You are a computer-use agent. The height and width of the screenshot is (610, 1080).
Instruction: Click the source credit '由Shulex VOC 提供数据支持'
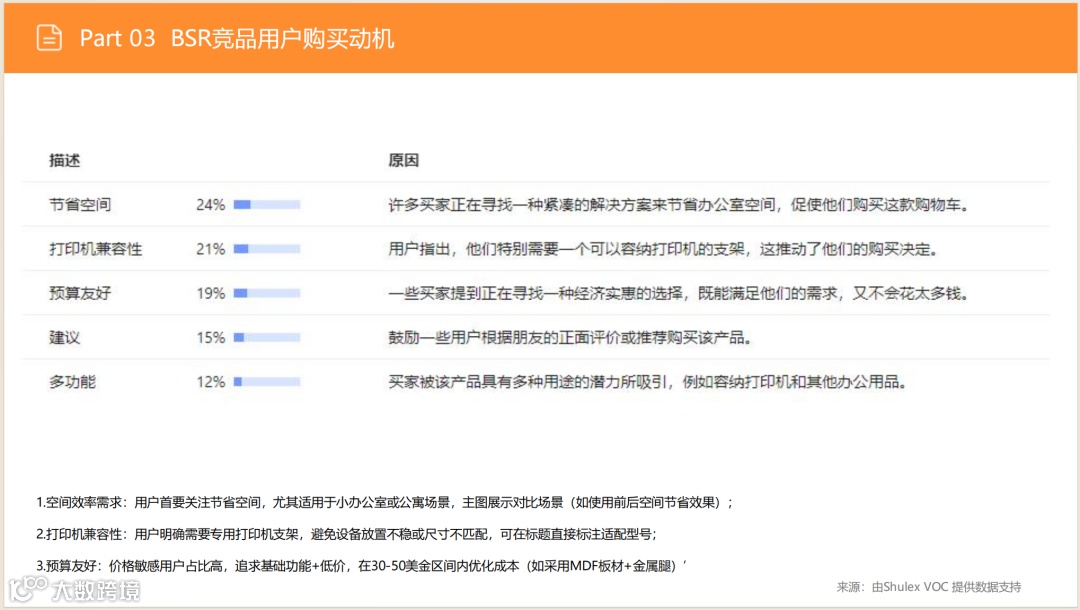[x=946, y=587]
